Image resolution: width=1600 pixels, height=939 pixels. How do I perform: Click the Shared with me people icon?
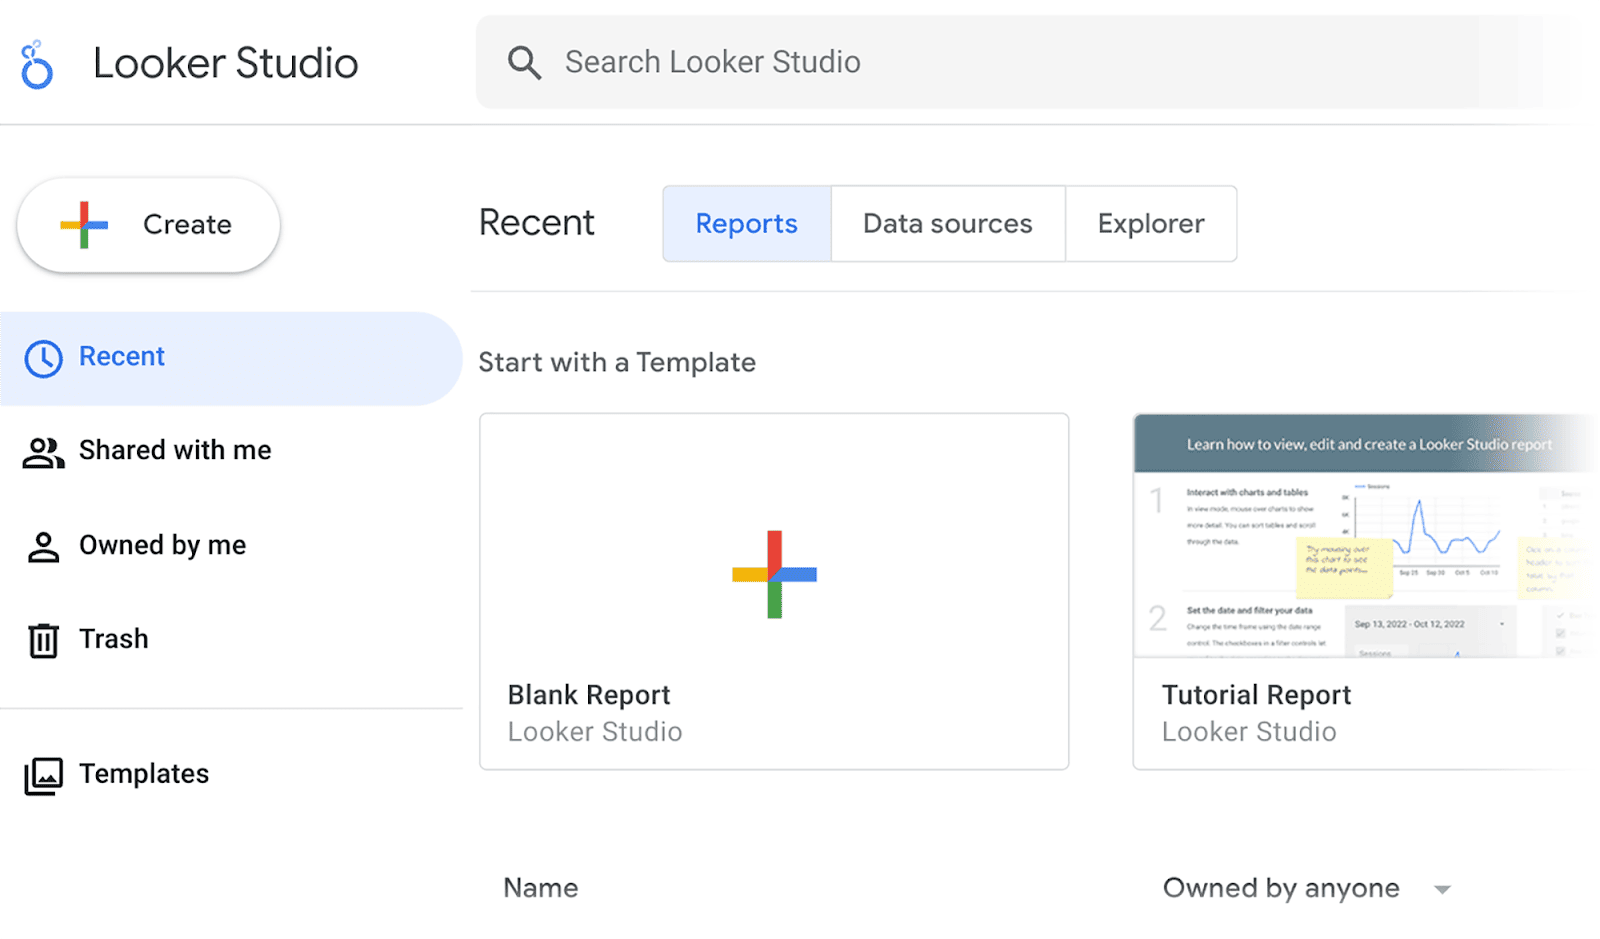coord(43,452)
